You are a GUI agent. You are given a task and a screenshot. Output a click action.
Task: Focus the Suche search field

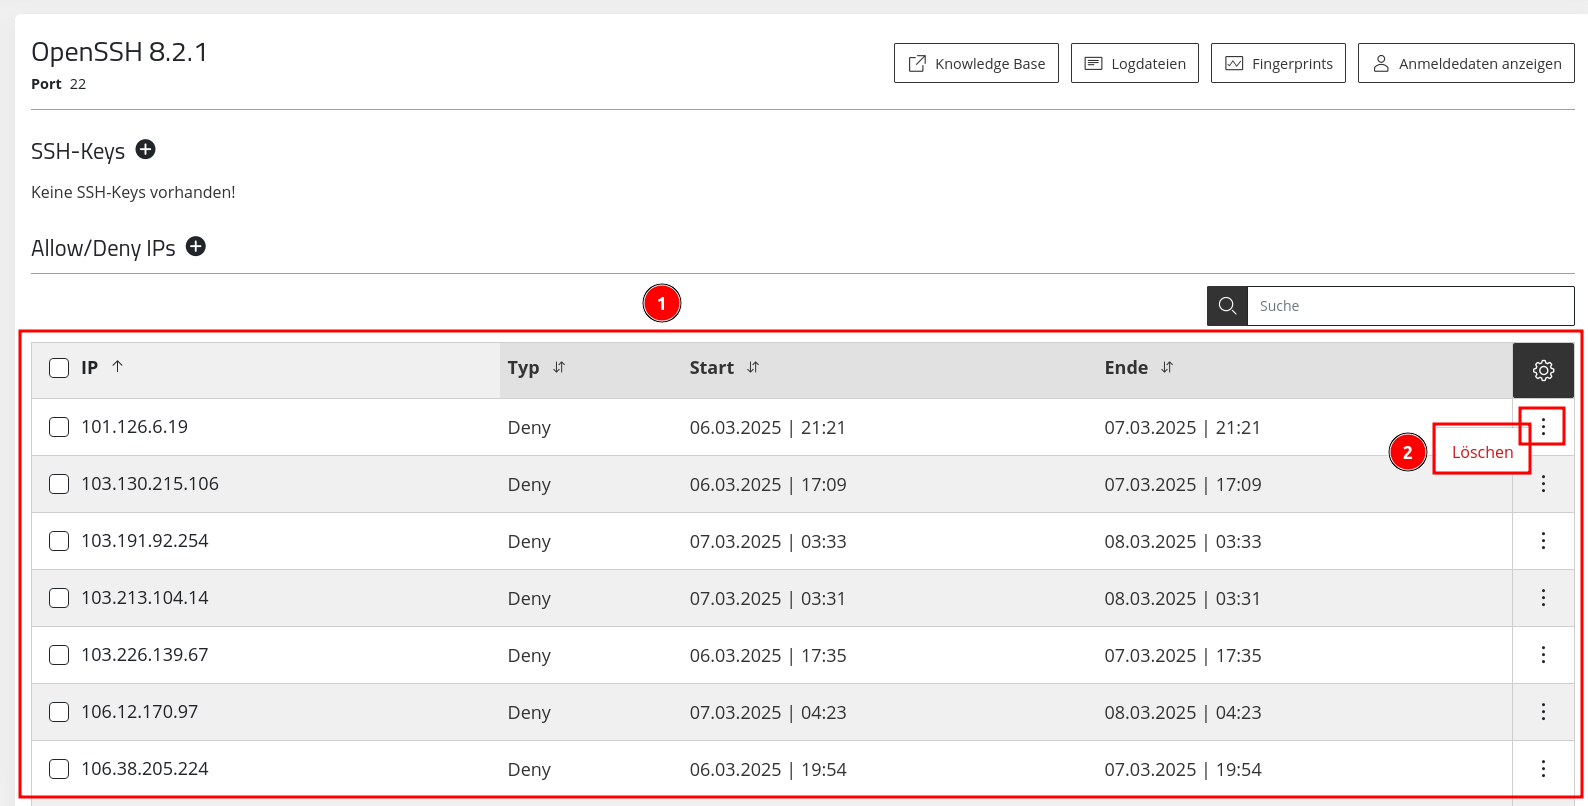[1410, 306]
